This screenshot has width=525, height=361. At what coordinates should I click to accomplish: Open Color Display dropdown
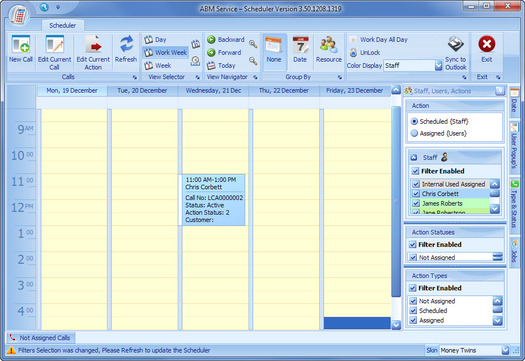tap(438, 66)
